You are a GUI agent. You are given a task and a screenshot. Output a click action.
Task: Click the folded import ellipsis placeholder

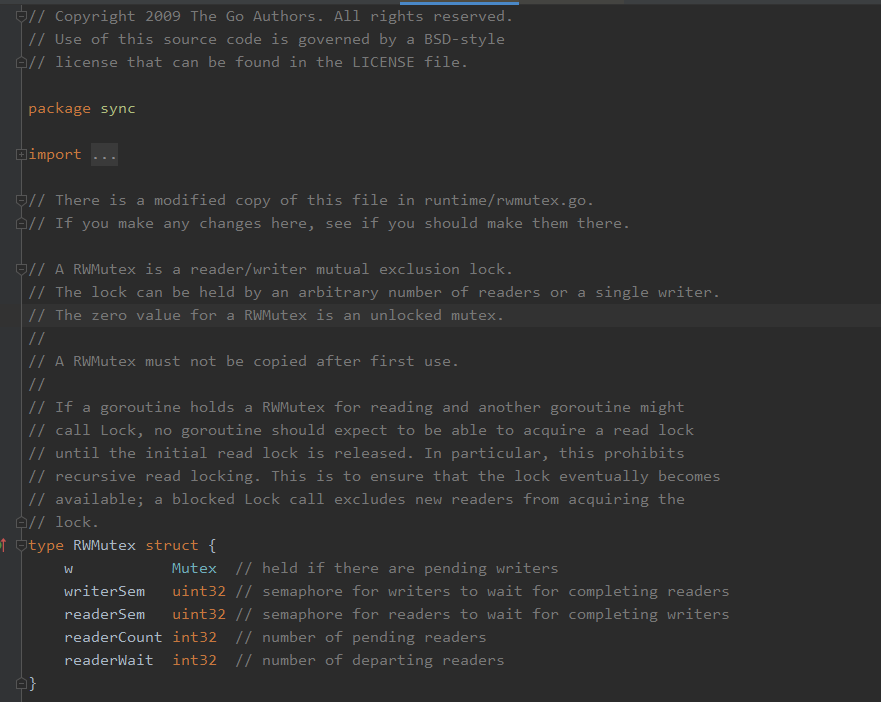pos(104,155)
